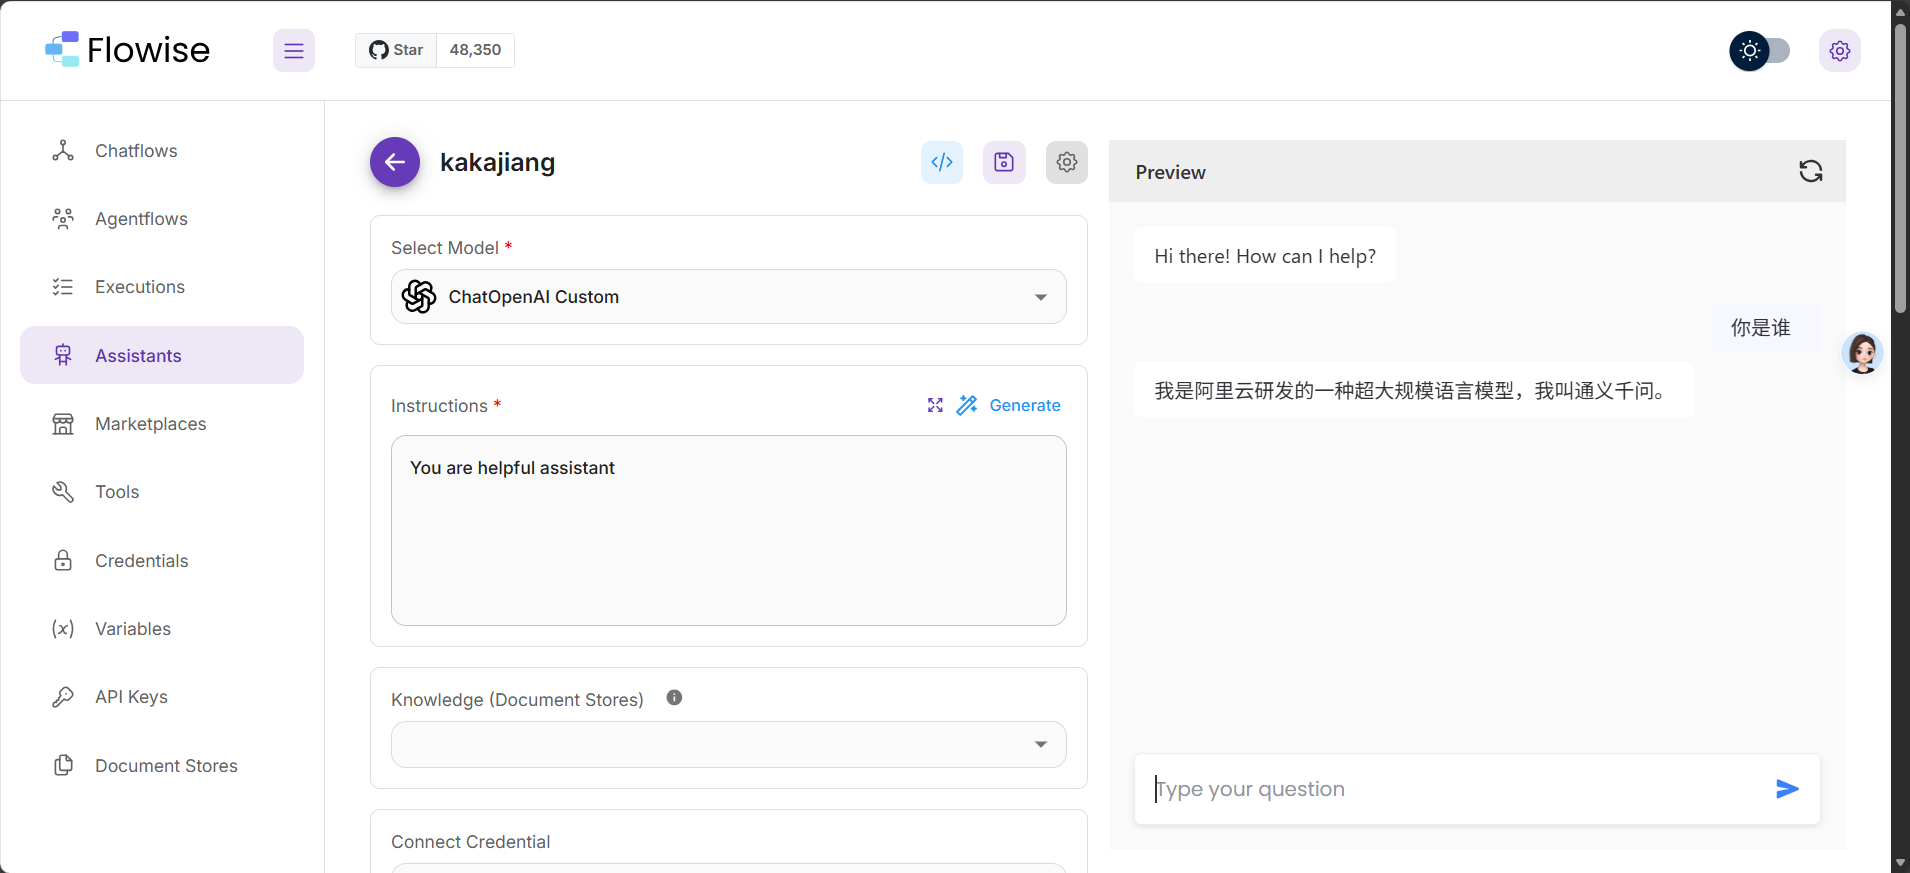Click the Knowledge dropdown arrow
The width and height of the screenshot is (1910, 873).
coord(1041,745)
